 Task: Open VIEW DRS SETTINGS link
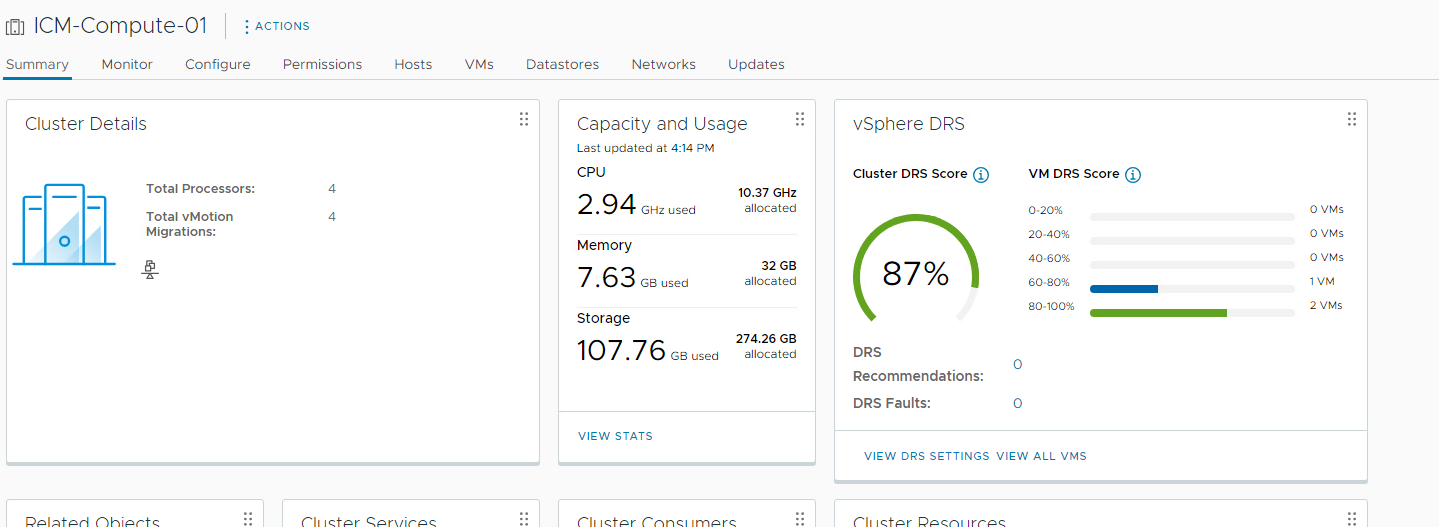coord(927,456)
